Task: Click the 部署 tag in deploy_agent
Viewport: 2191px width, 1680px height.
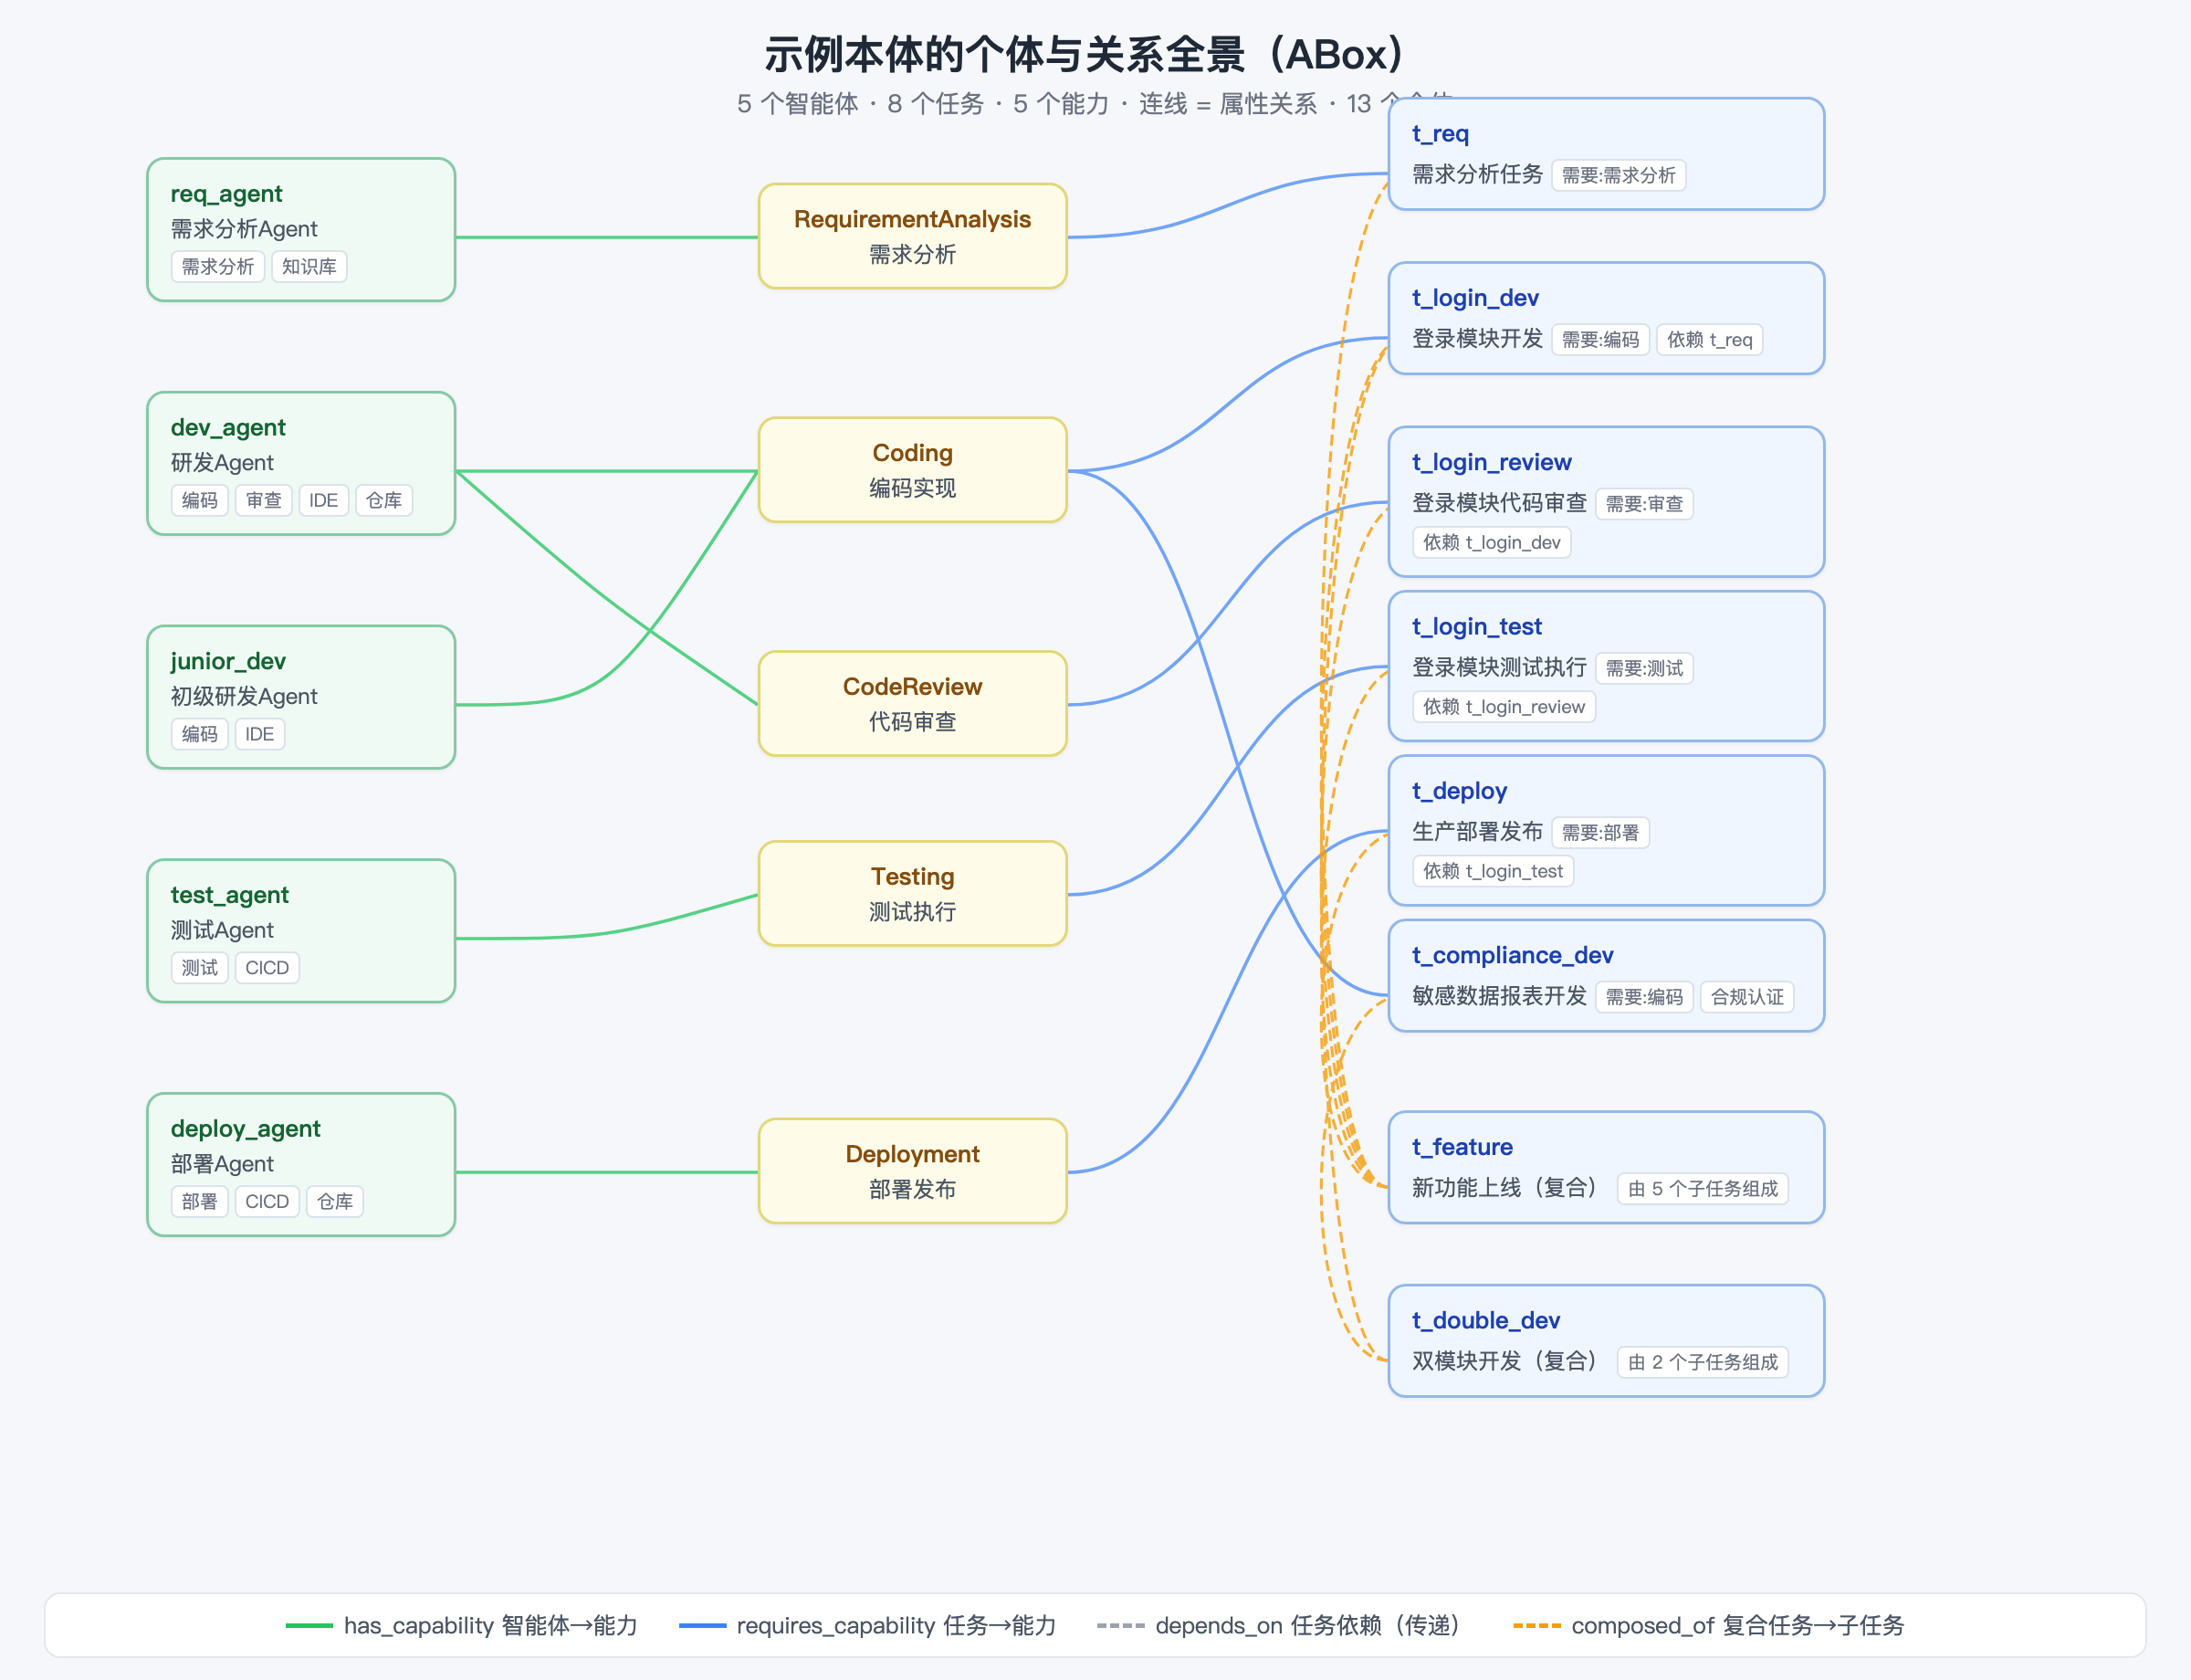Action: click(200, 1202)
